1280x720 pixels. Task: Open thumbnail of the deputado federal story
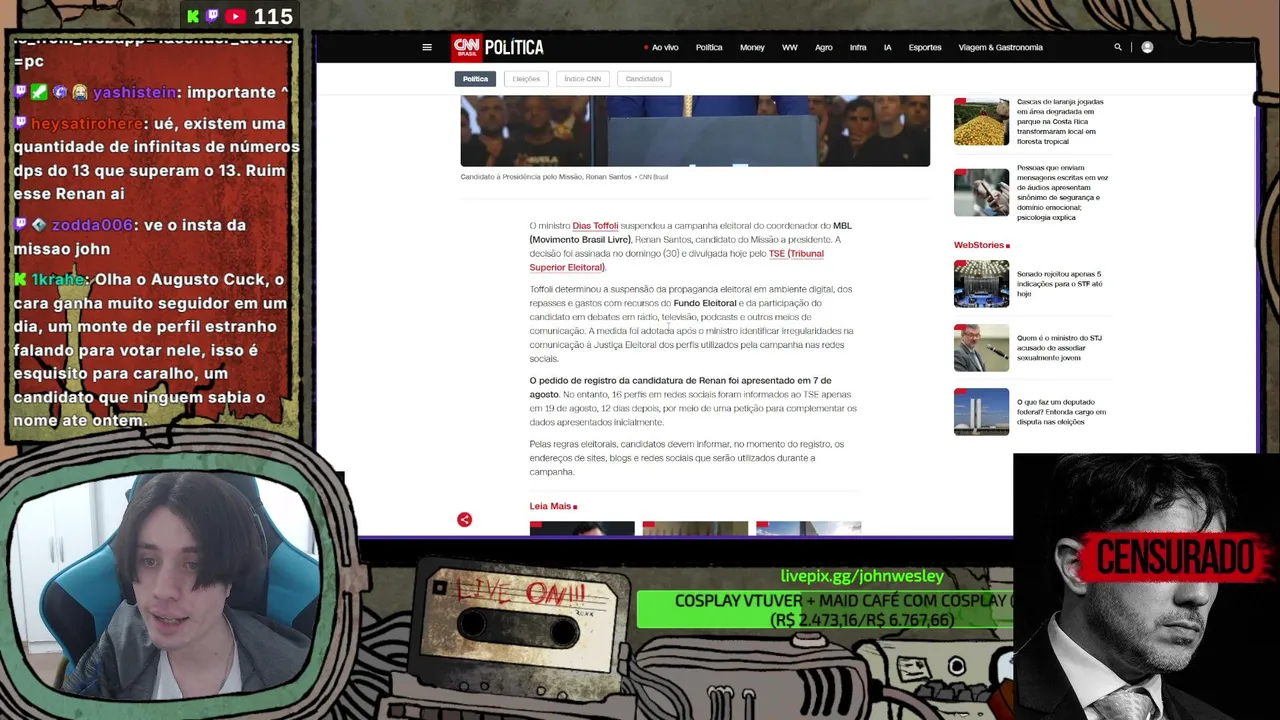981,412
